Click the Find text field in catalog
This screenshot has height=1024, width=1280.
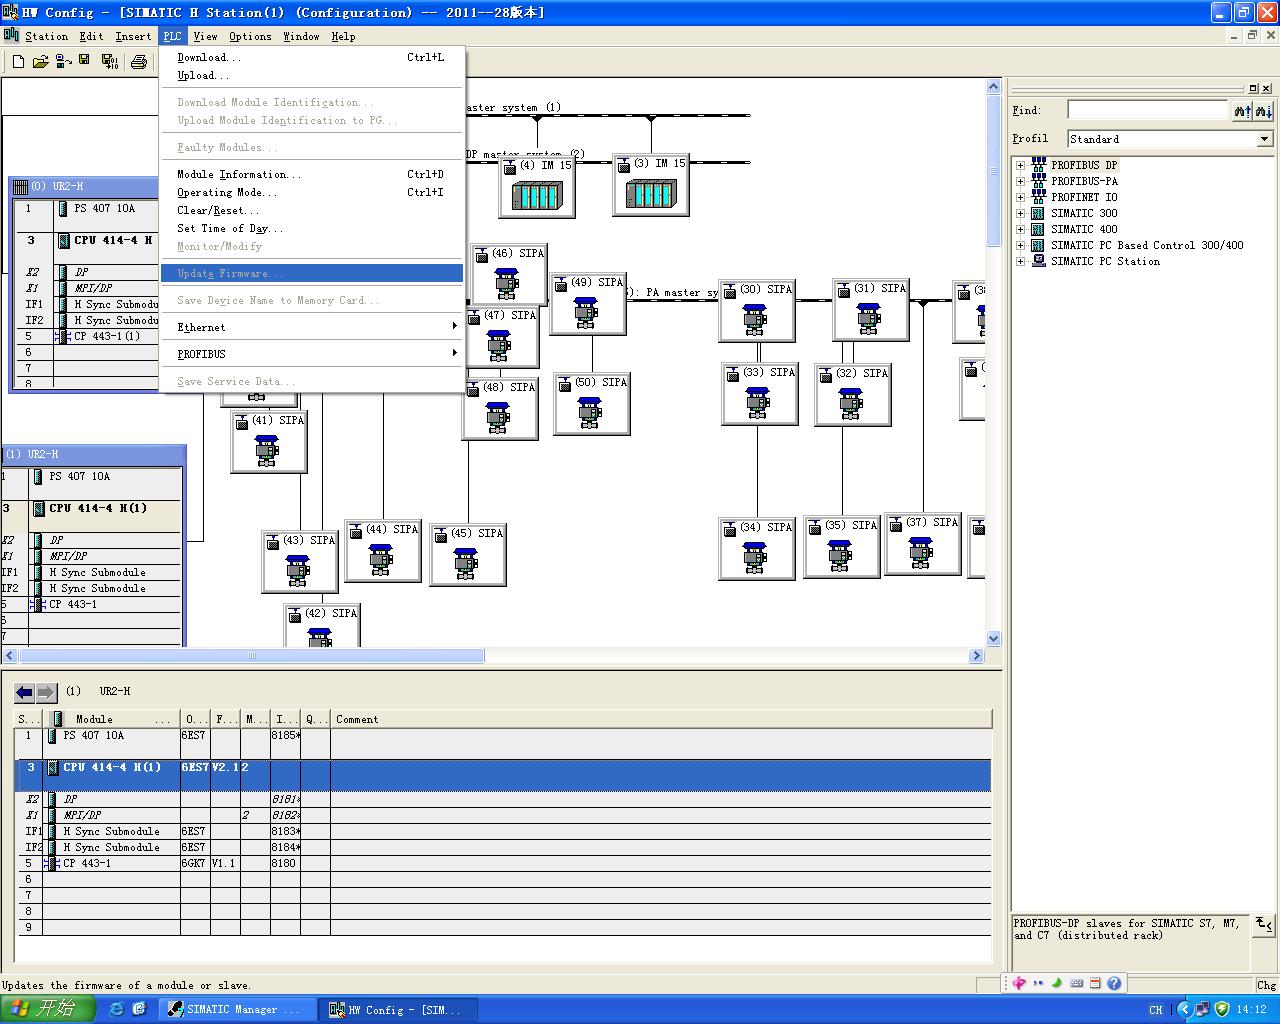(x=1147, y=110)
